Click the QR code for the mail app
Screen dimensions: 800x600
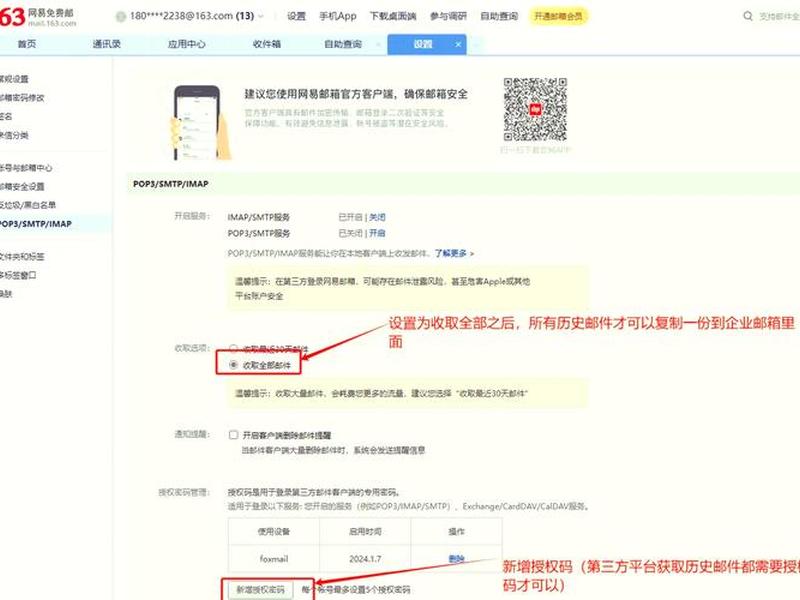coord(535,110)
